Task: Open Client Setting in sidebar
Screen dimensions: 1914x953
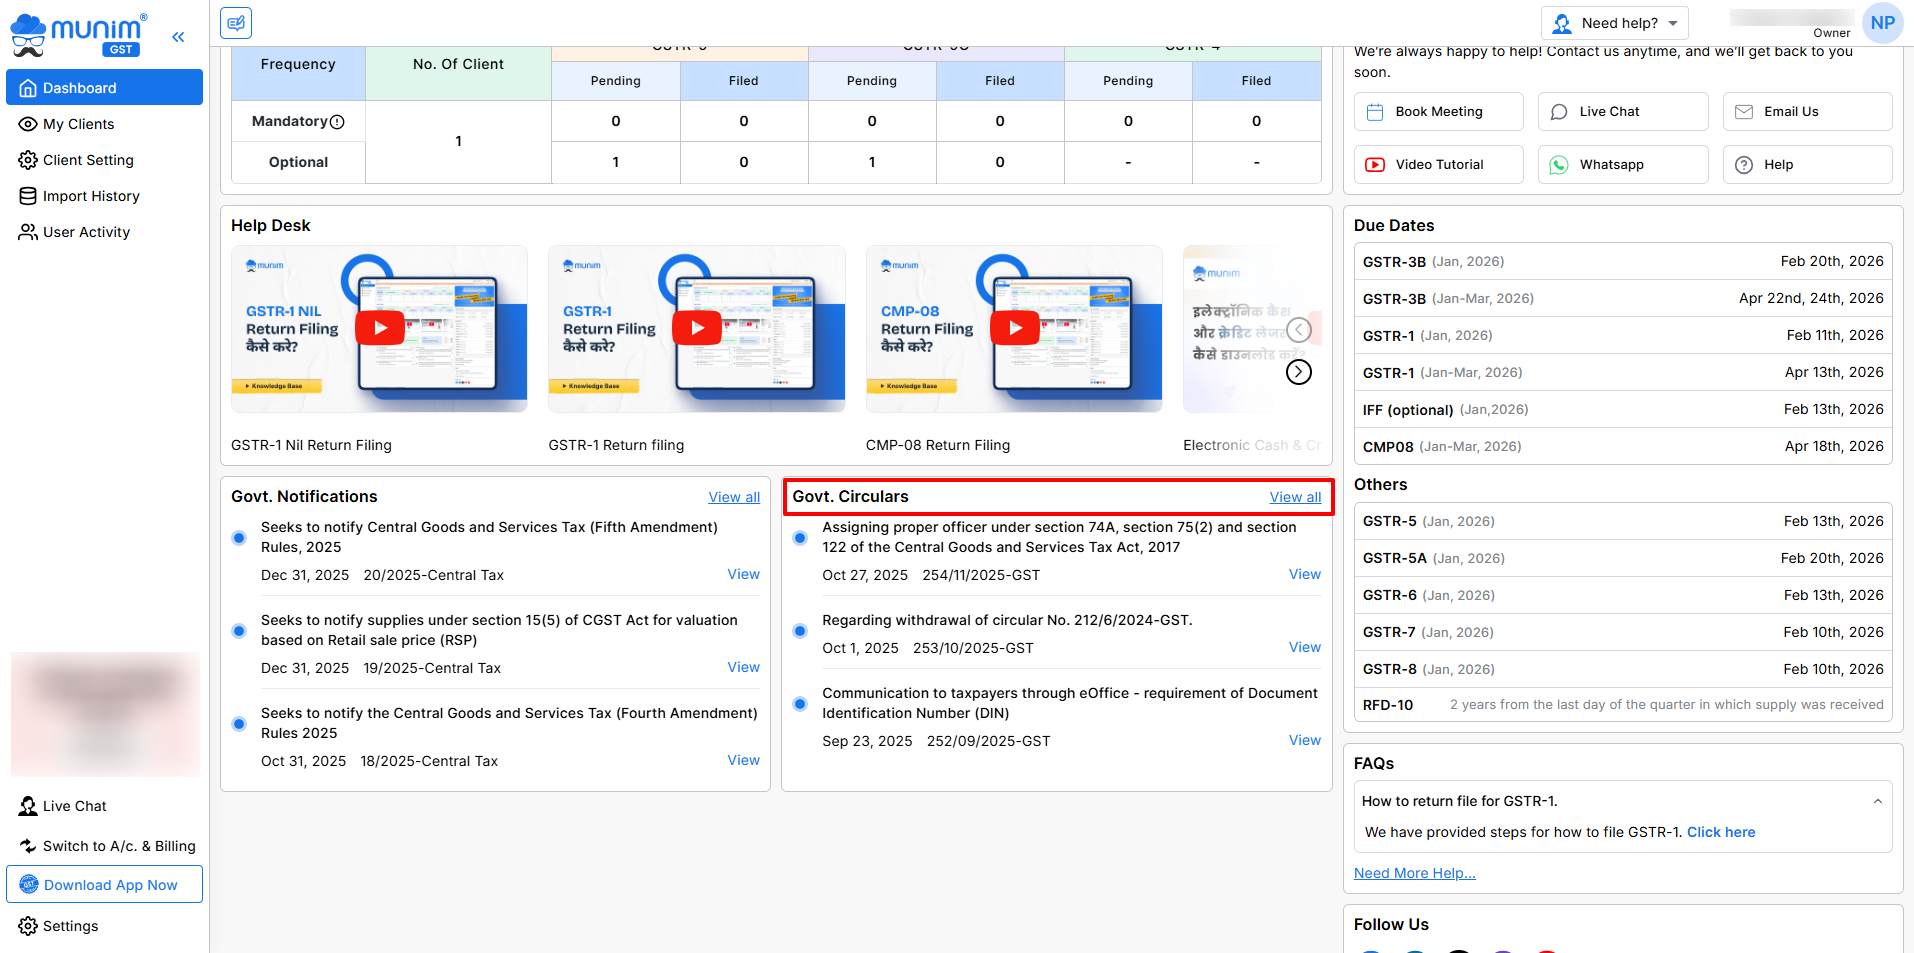Action: point(88,160)
